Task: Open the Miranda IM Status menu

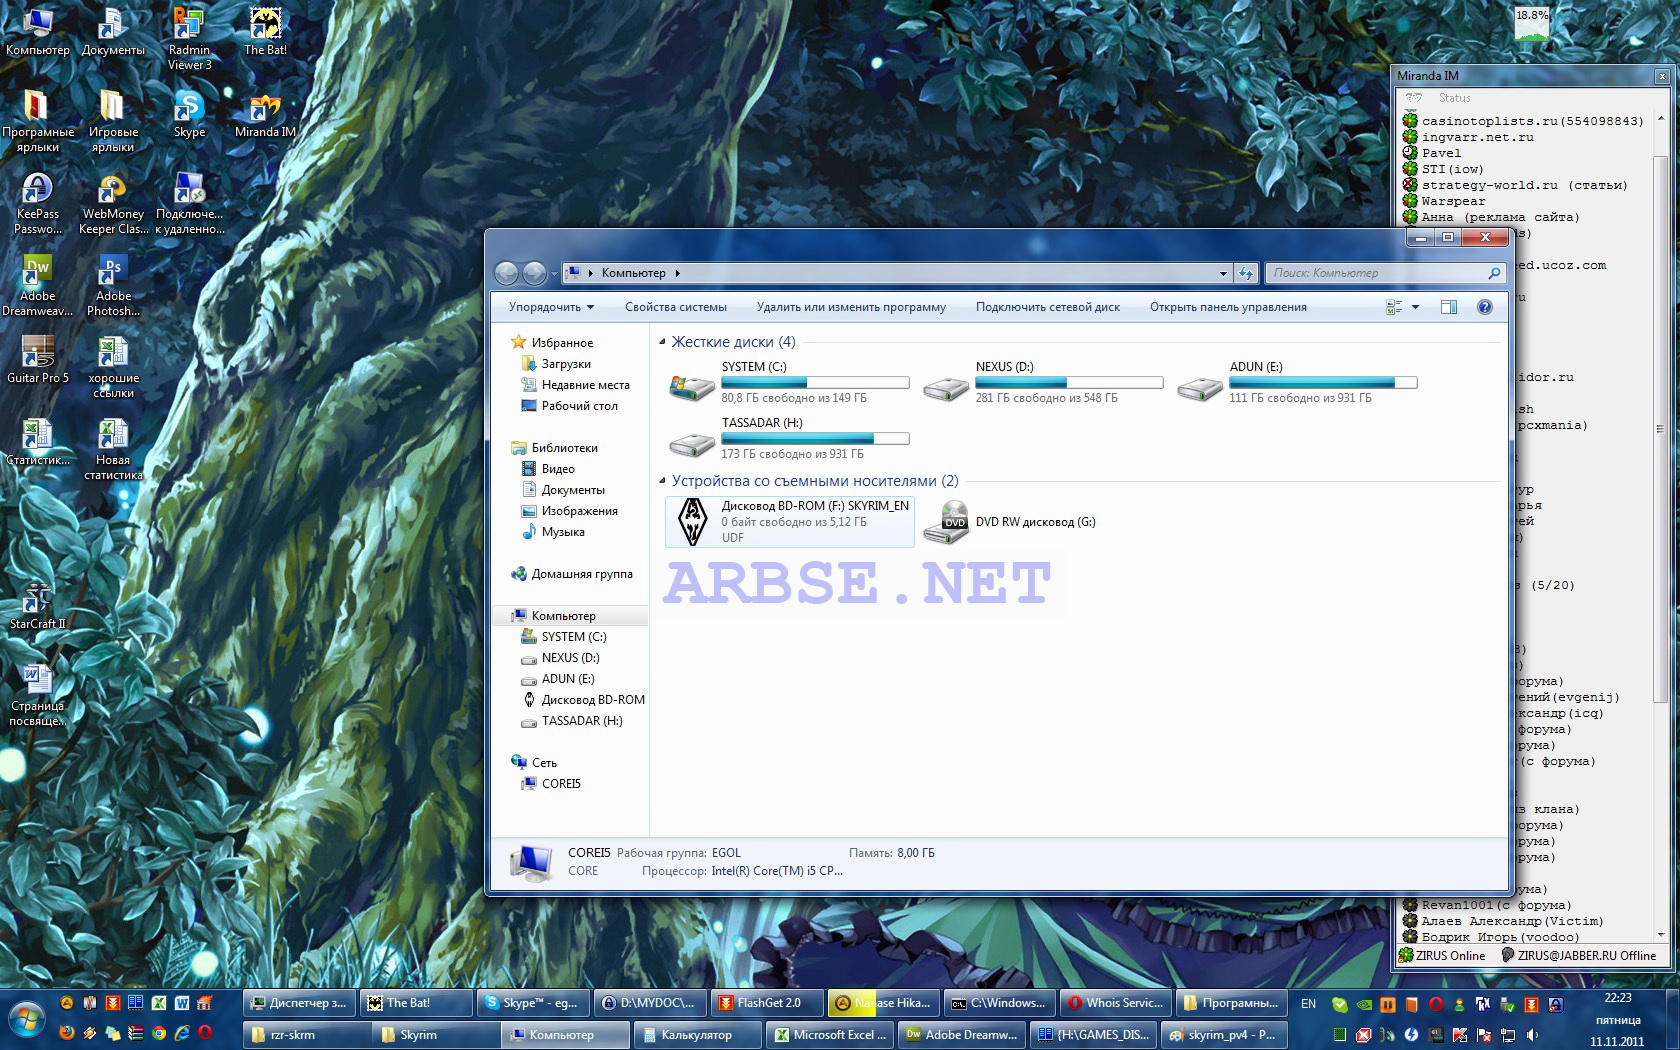Action: point(1454,98)
